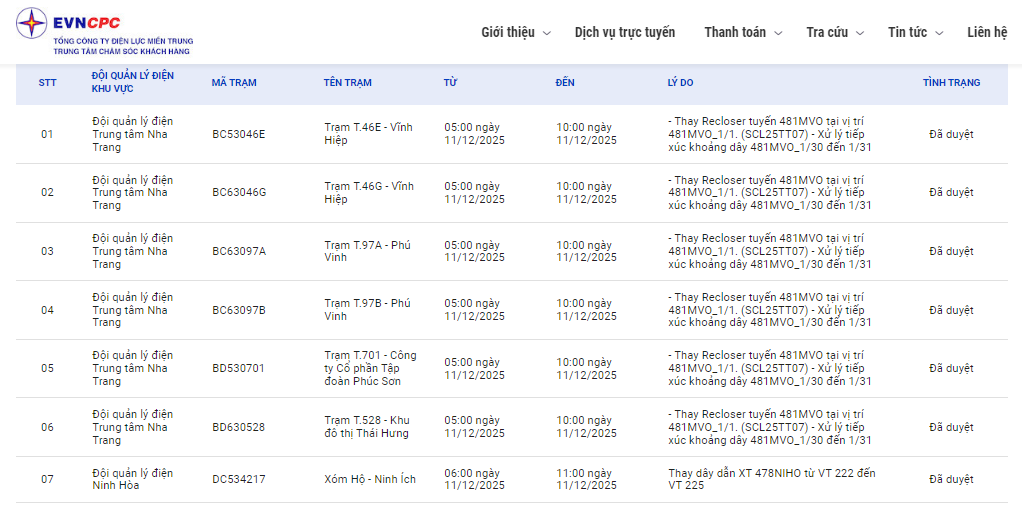
Task: Click the EVNCPC logo
Action: (105, 31)
